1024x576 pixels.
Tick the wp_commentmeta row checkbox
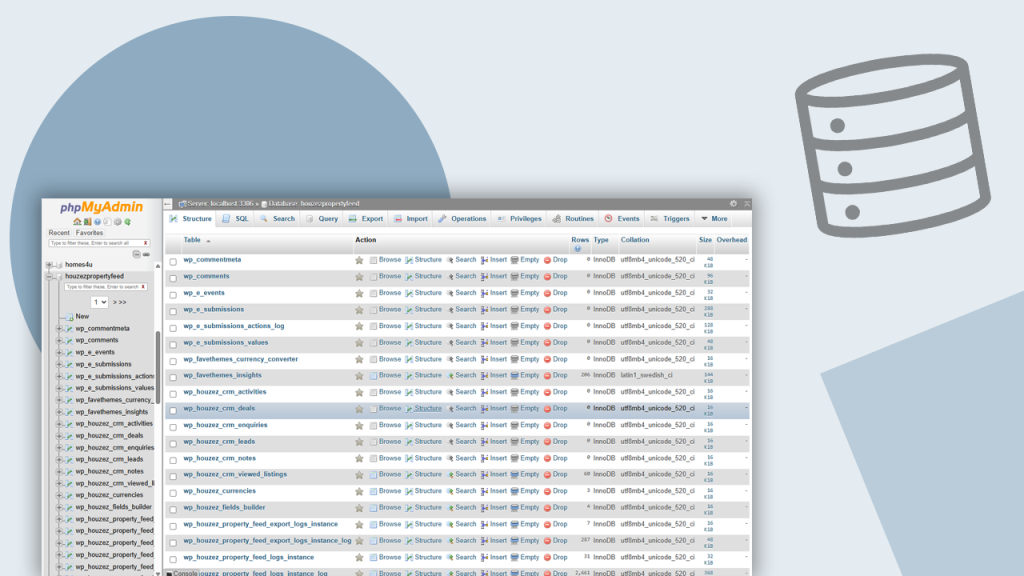(x=173, y=261)
